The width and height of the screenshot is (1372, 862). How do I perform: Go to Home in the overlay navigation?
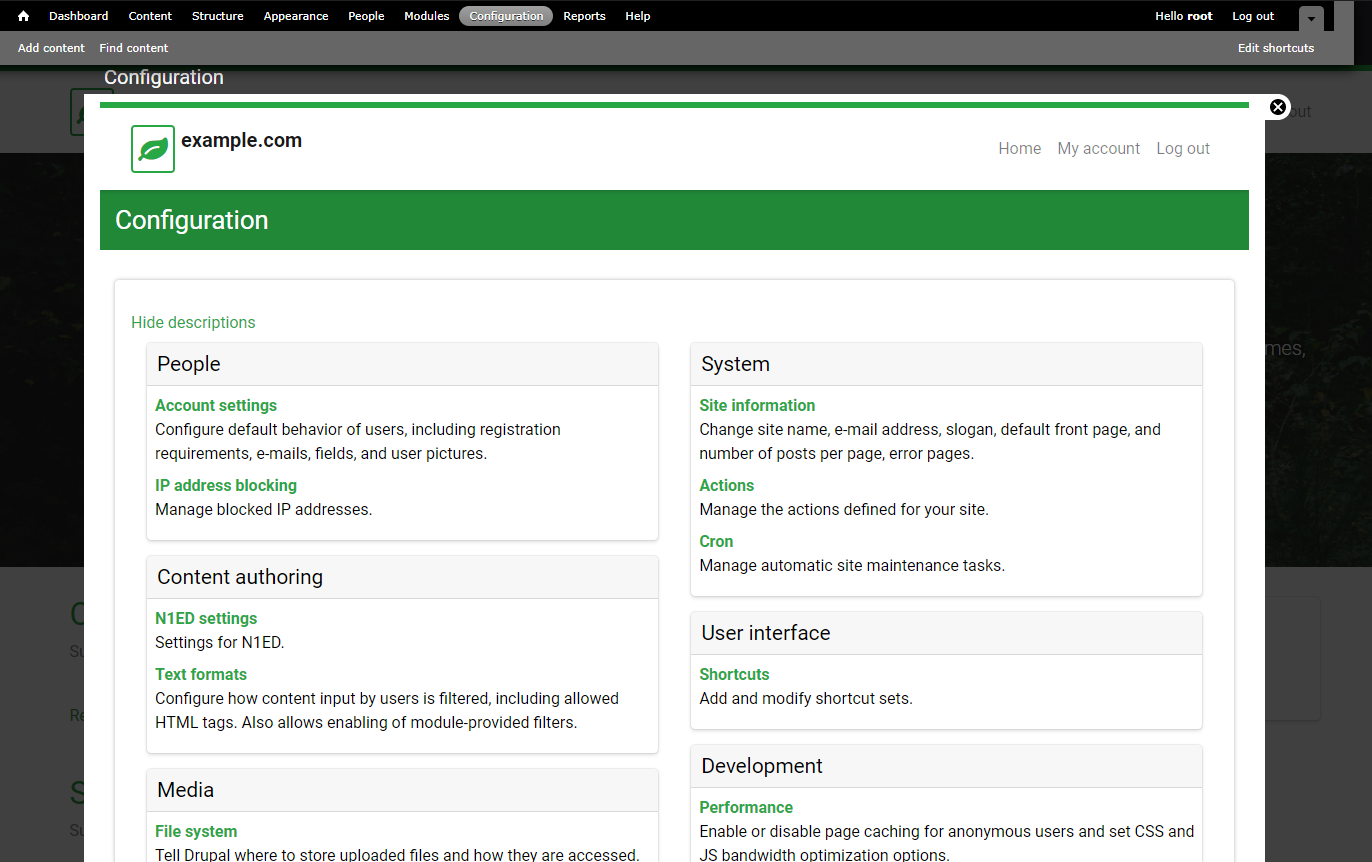pos(1020,148)
